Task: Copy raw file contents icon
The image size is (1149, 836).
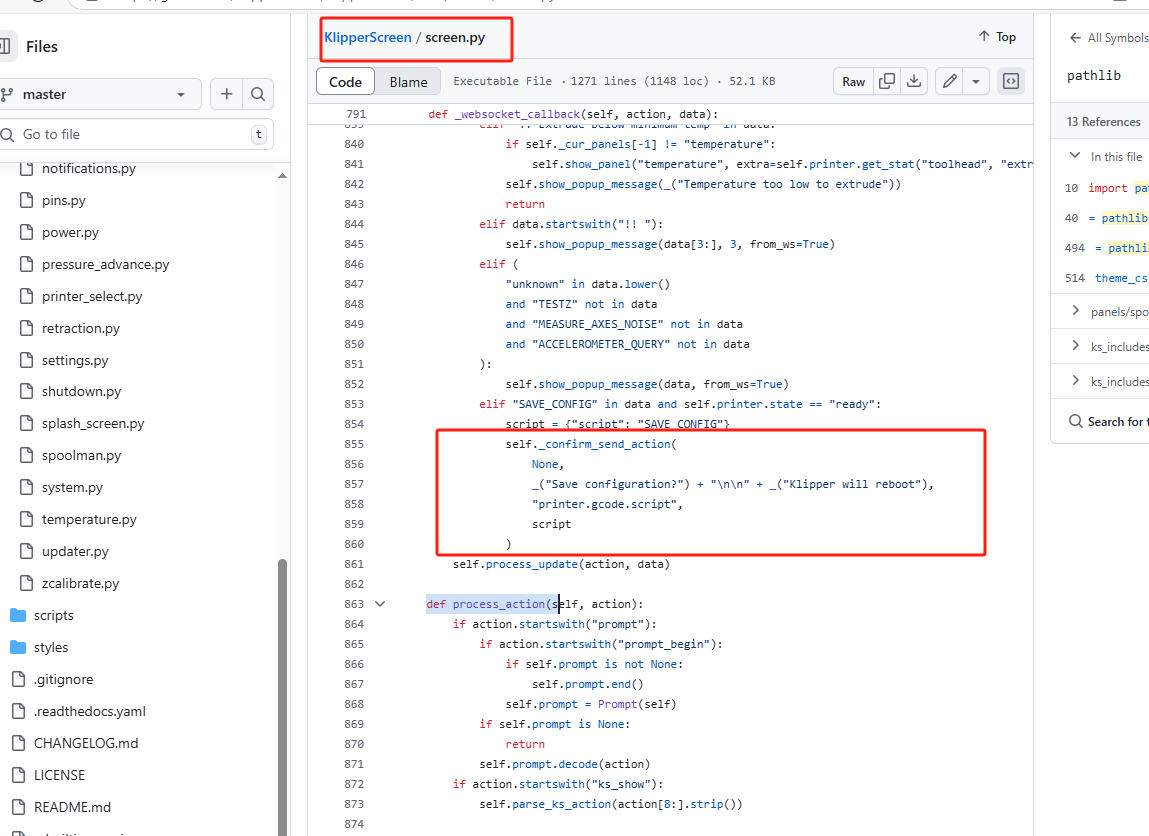Action: (887, 82)
